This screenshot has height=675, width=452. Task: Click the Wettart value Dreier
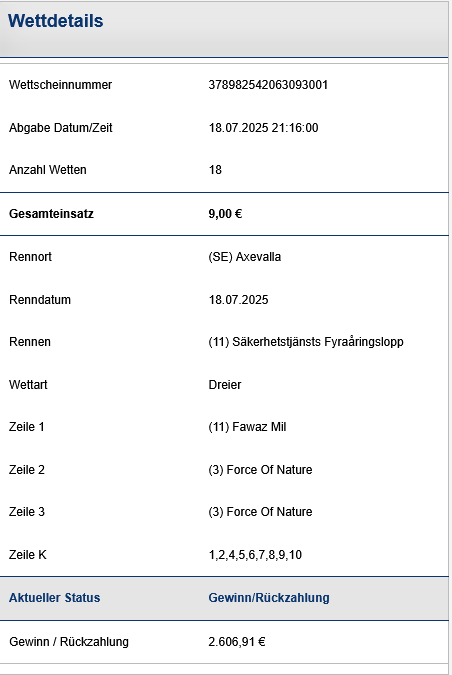click(x=225, y=384)
